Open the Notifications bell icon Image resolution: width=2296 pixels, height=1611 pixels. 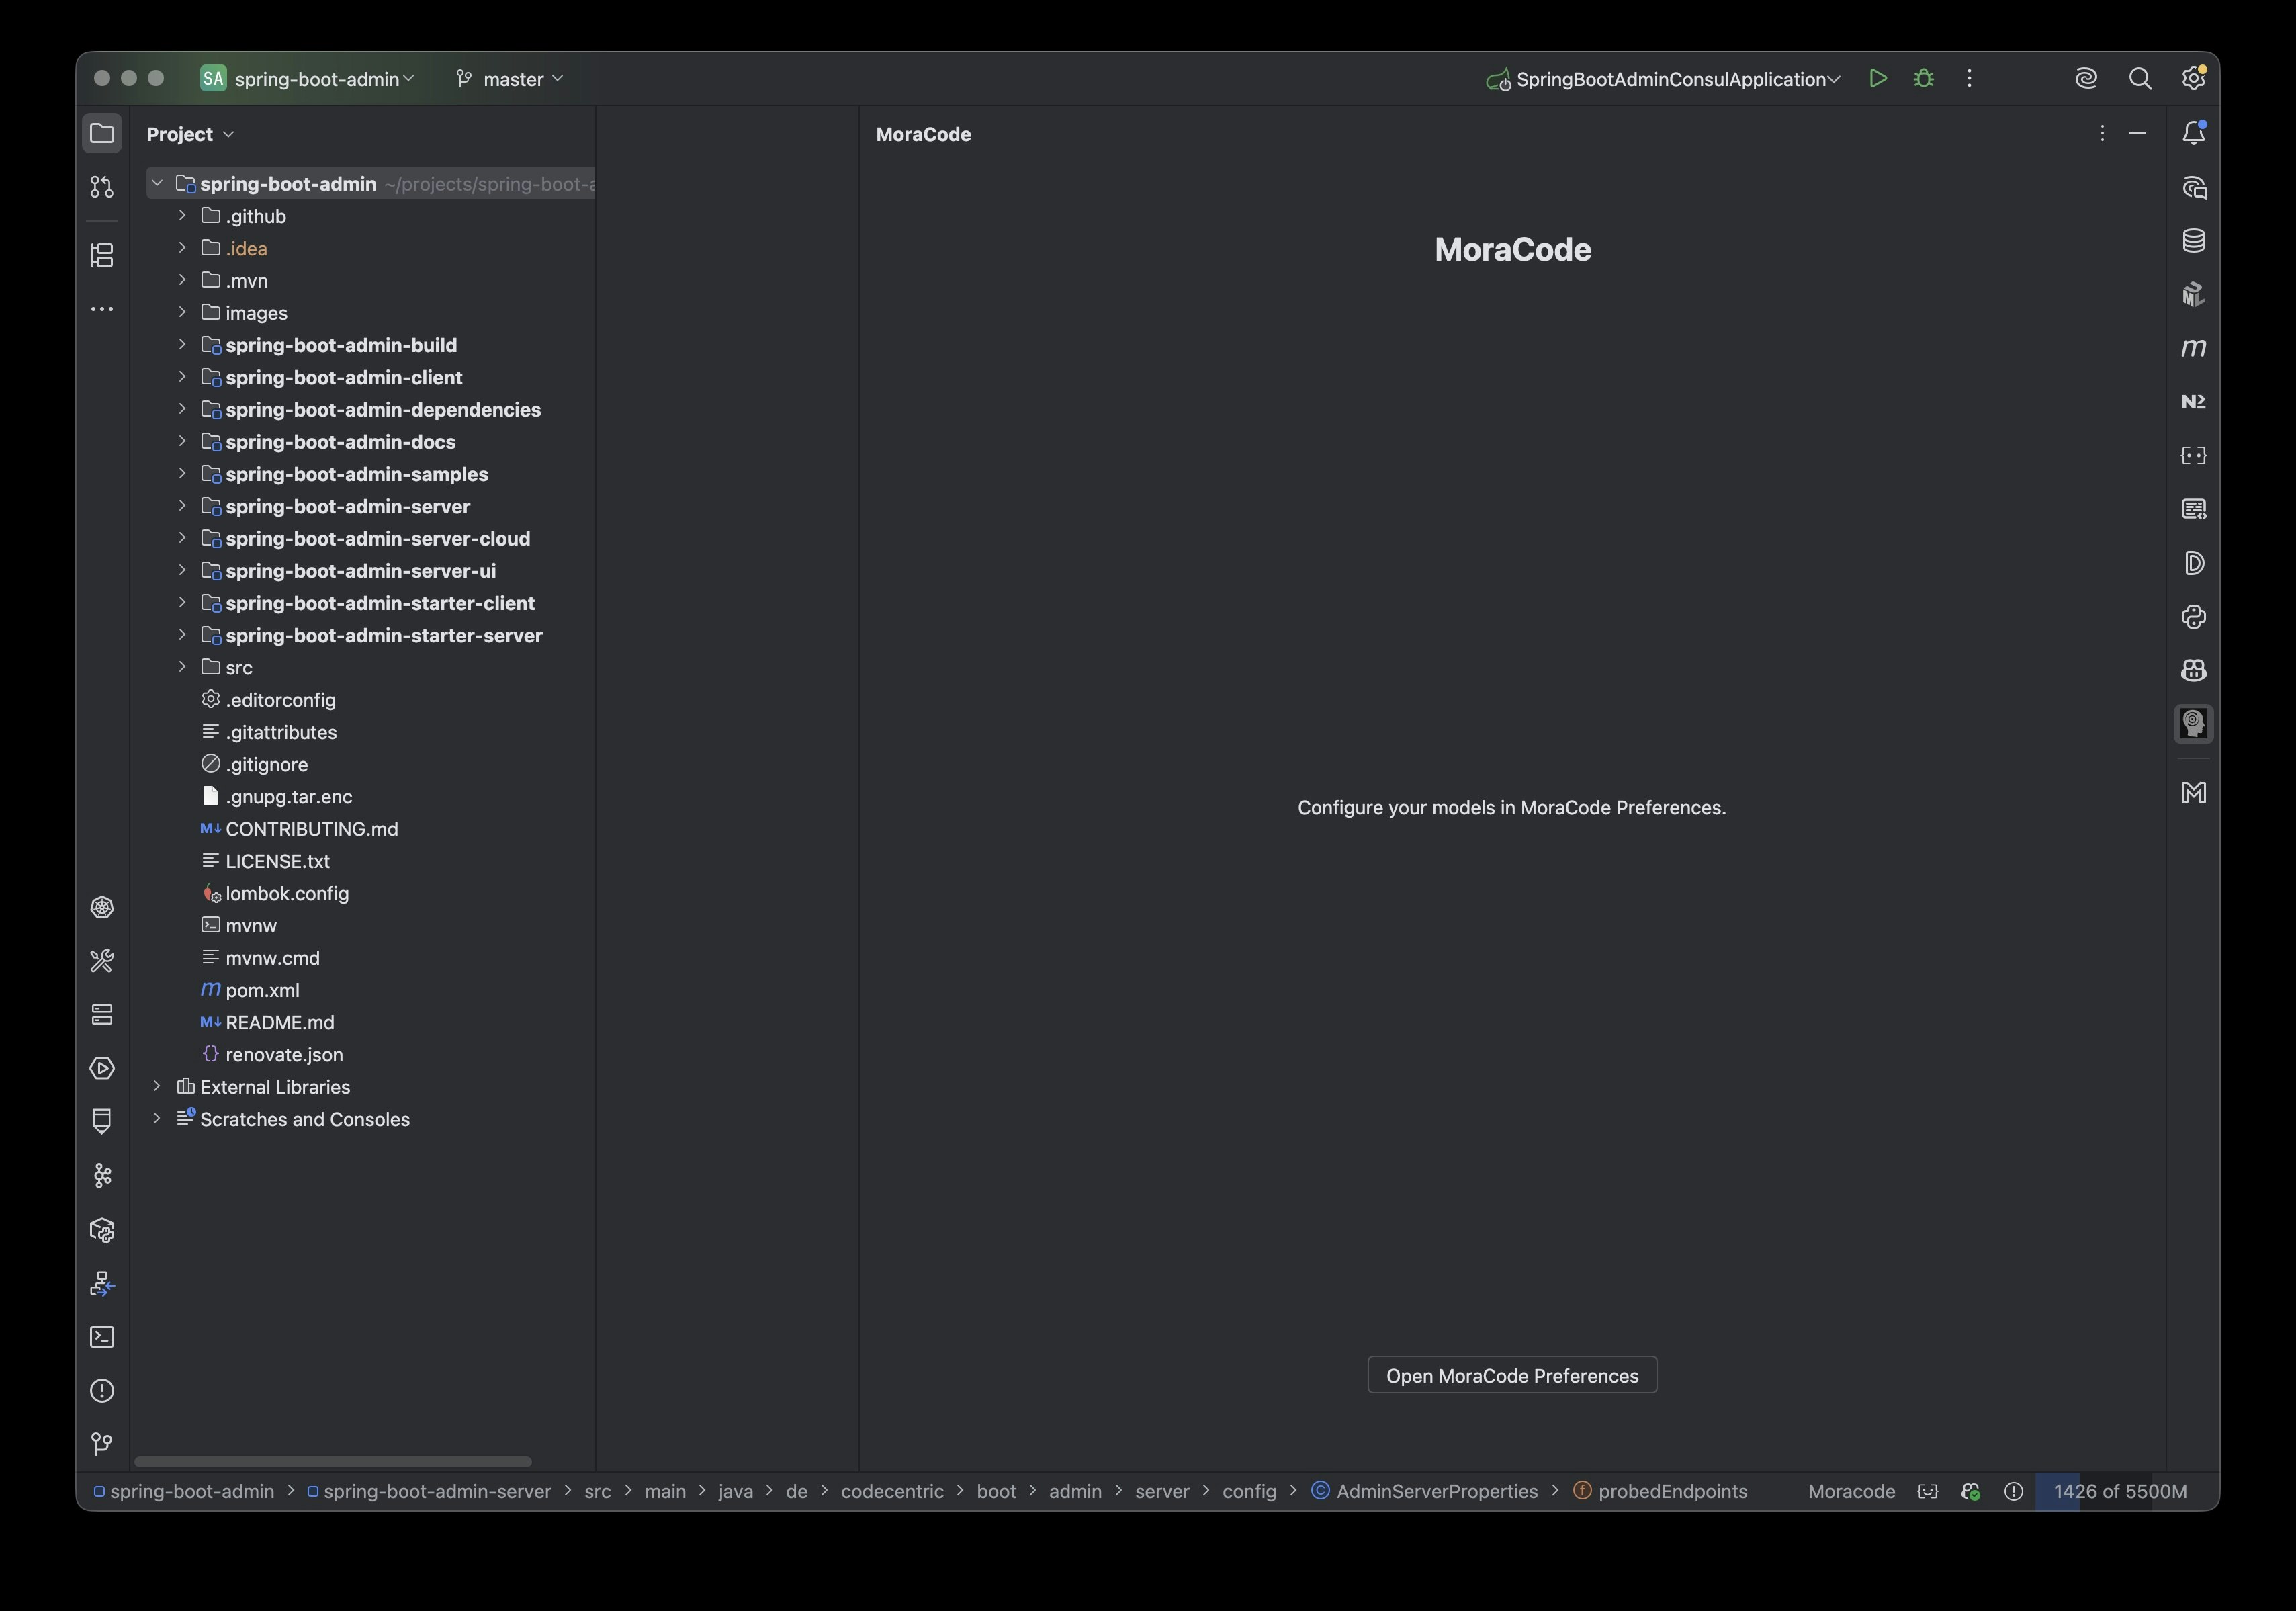pyautogui.click(x=2193, y=133)
